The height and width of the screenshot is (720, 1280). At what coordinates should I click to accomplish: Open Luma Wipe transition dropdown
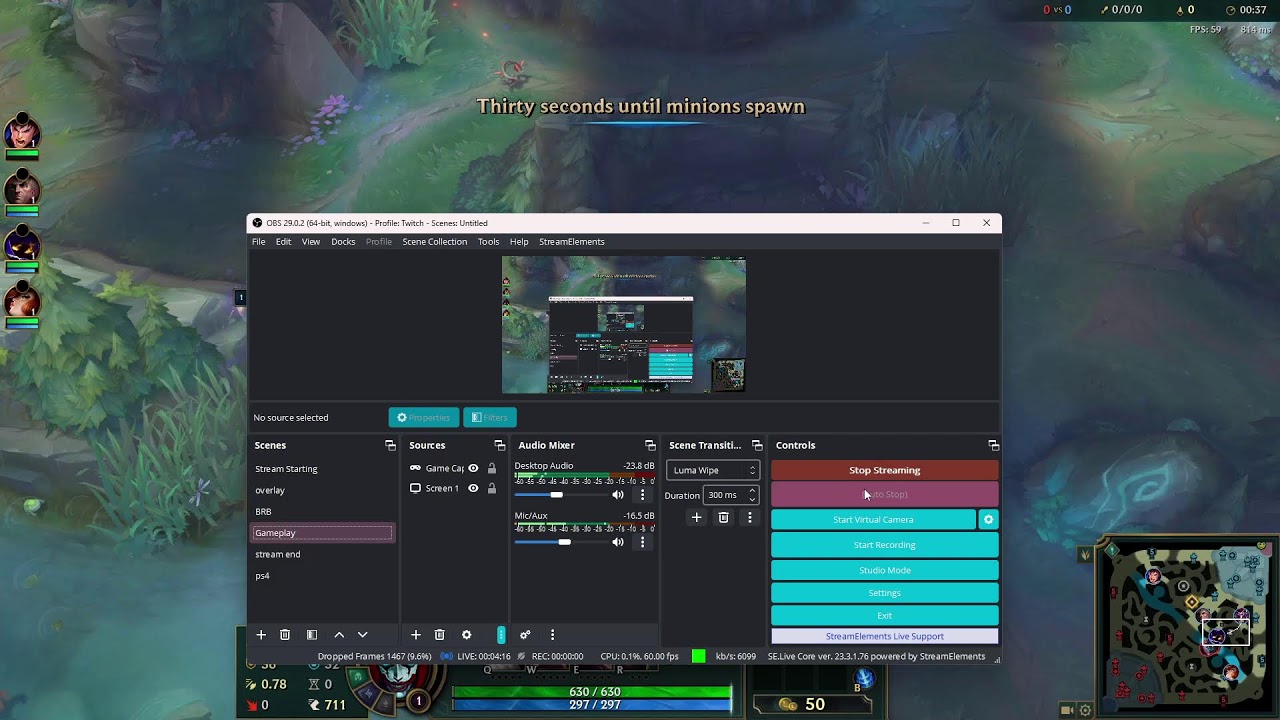[713, 470]
